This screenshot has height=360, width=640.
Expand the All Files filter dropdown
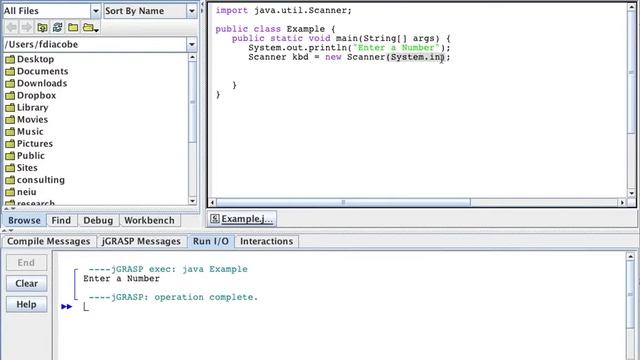click(95, 11)
